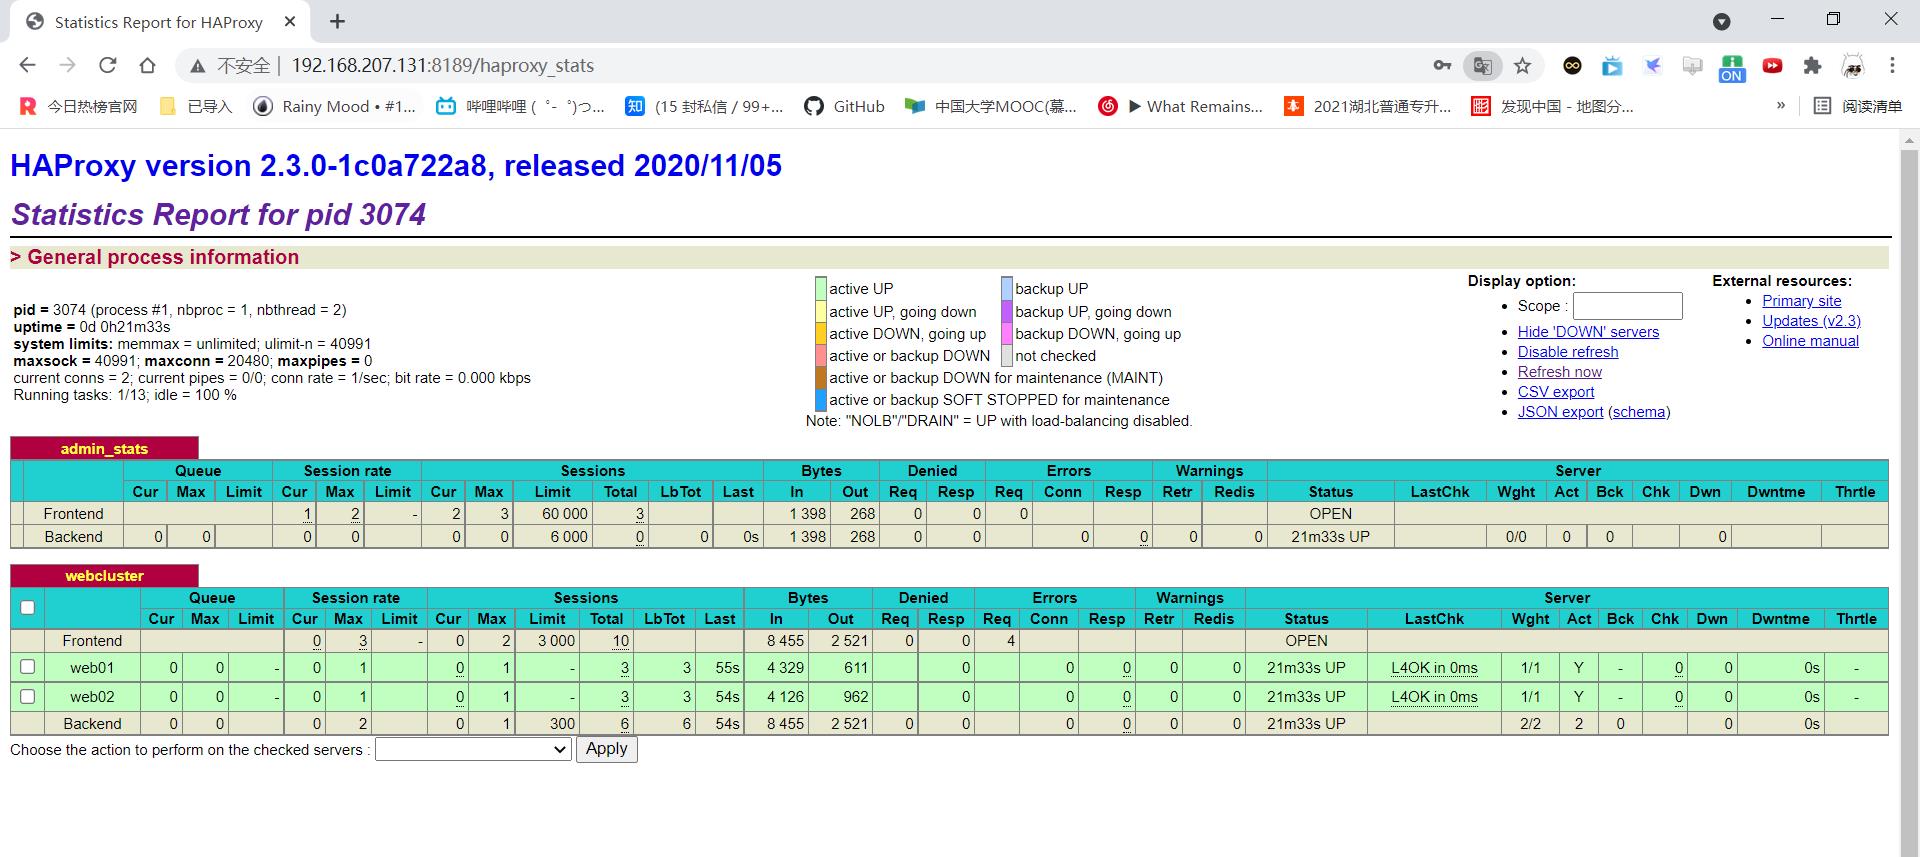Viewport: 1920px width, 857px height.
Task: Click the address bar URL
Action: coord(442,66)
